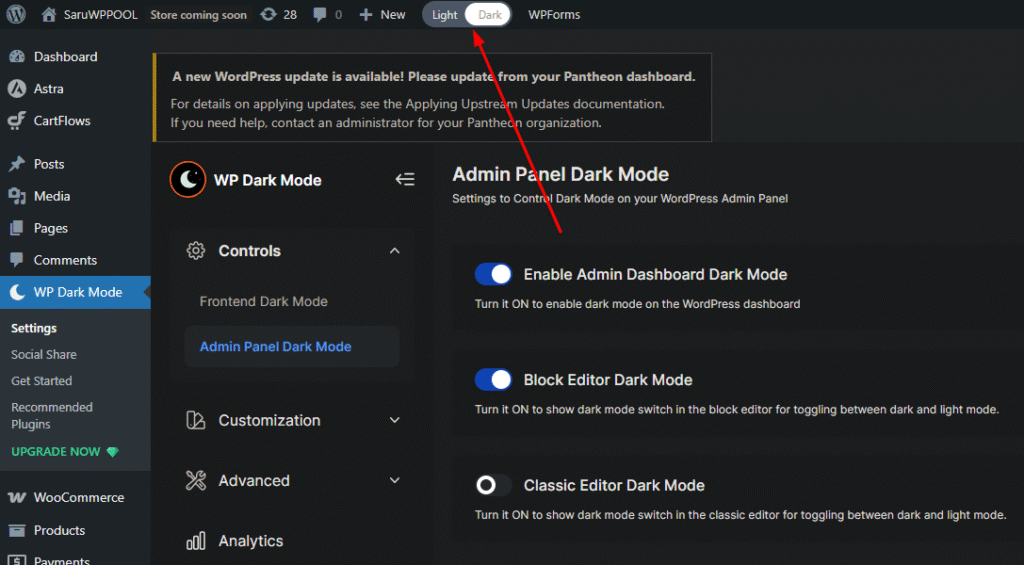
Task: Click the Analytics bar chart icon
Action: [196, 541]
